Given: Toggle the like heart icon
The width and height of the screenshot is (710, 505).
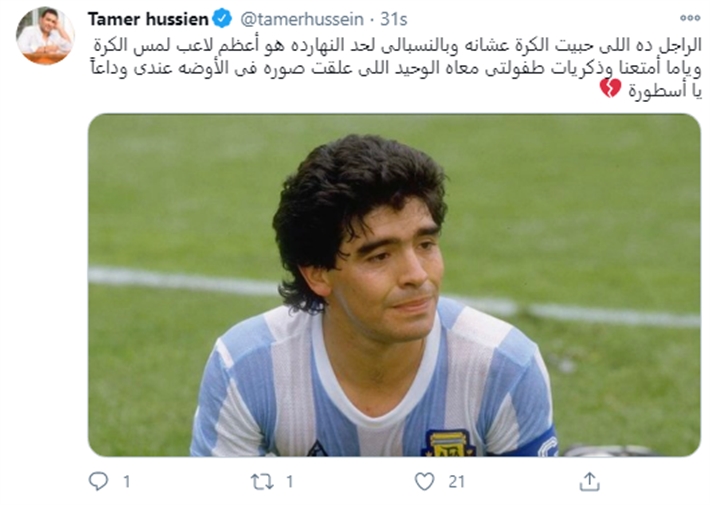Looking at the screenshot, I should [x=425, y=481].
